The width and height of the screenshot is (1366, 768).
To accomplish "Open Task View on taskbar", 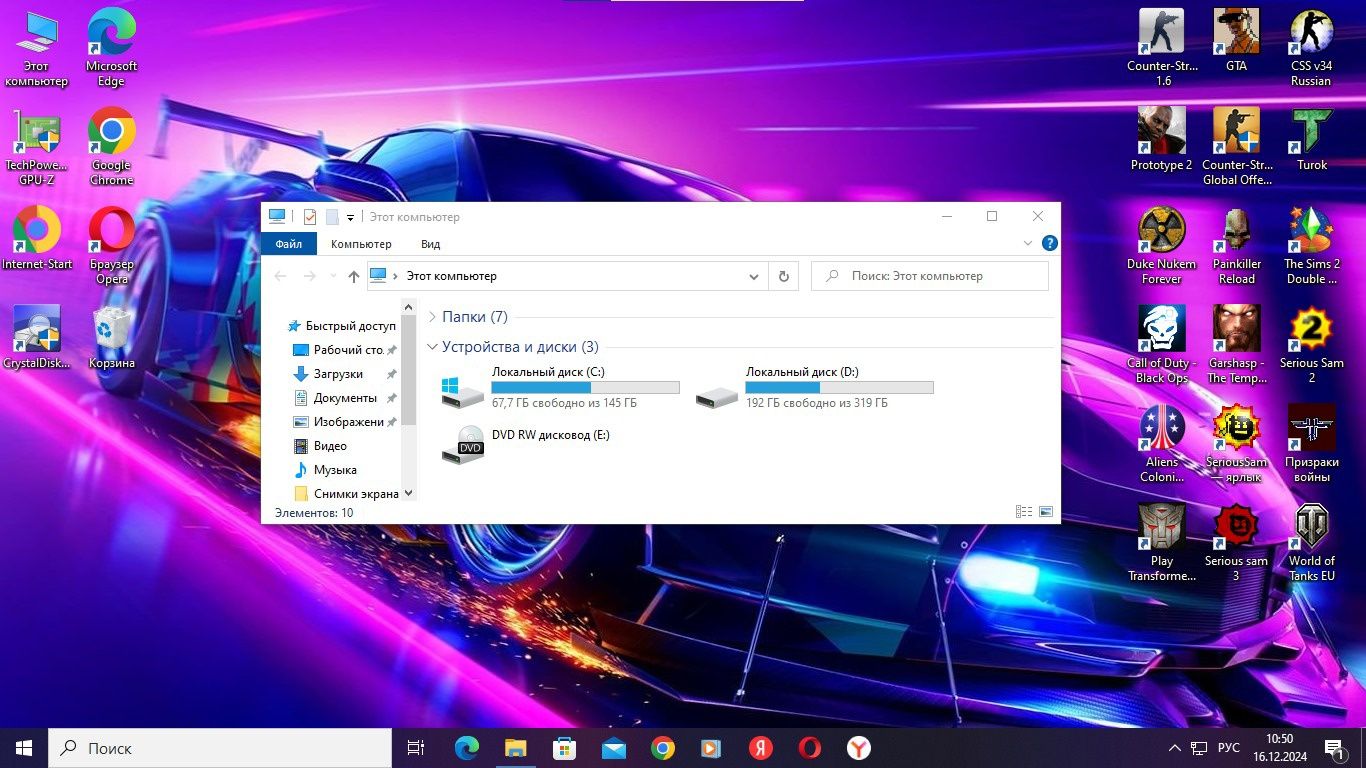I will pos(416,748).
